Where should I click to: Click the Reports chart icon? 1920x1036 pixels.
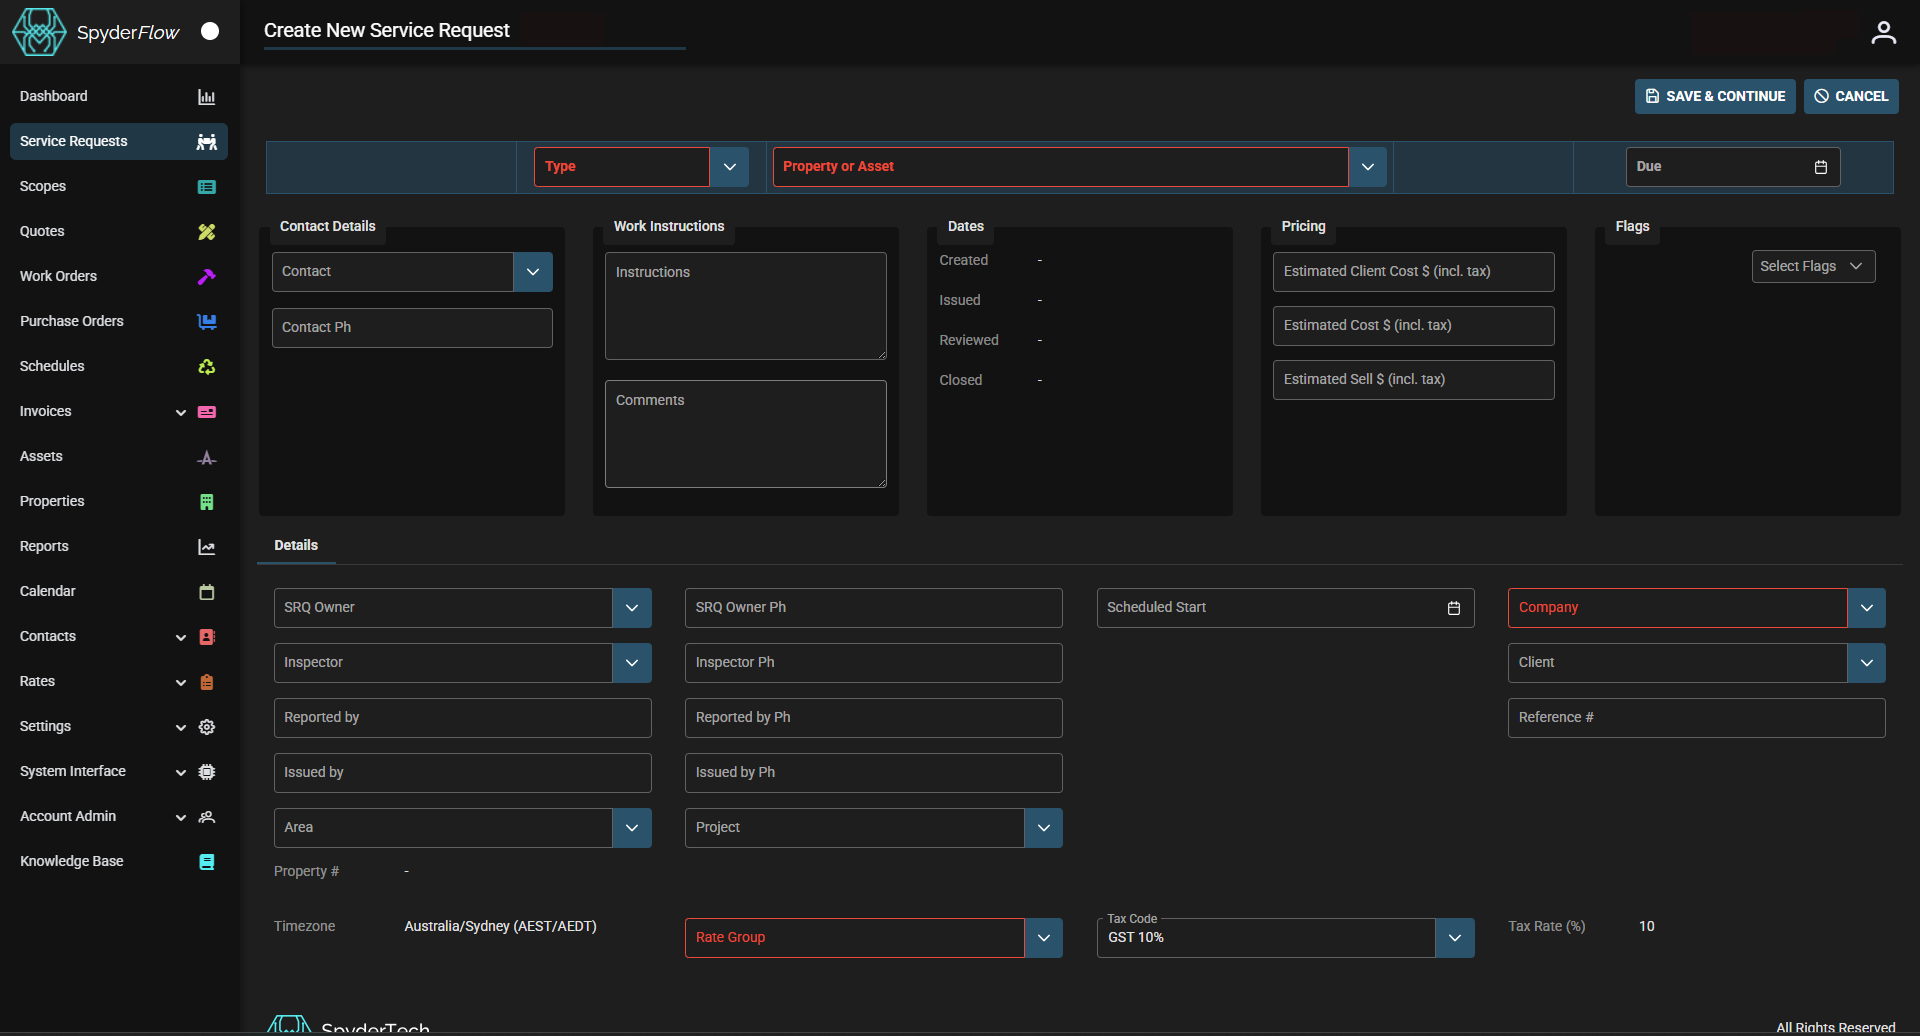pos(206,546)
